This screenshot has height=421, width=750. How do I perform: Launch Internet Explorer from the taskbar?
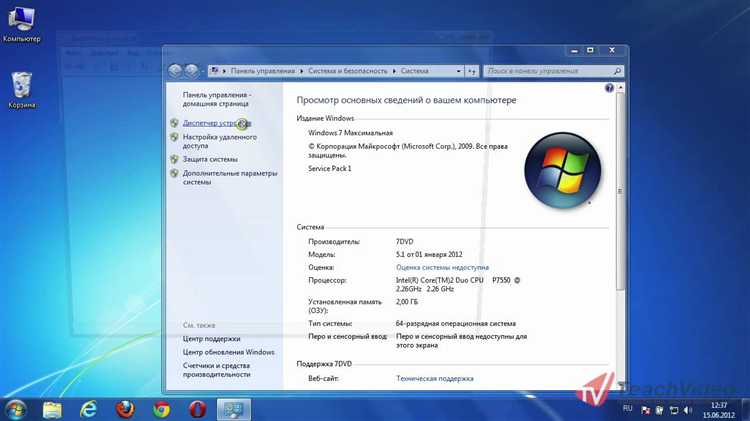coord(88,410)
